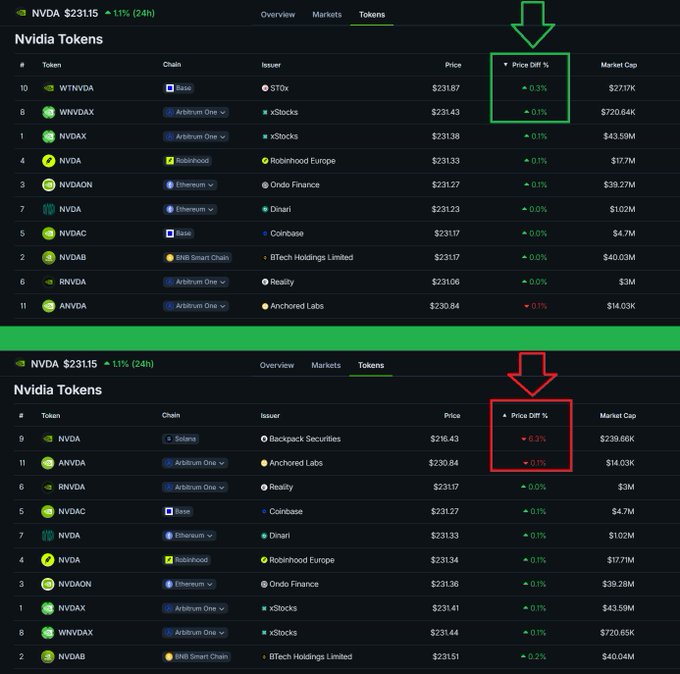680x674 pixels.
Task: Open Arbitrum One dropdown in RNVDA $231.06 row
Action: coord(196,282)
